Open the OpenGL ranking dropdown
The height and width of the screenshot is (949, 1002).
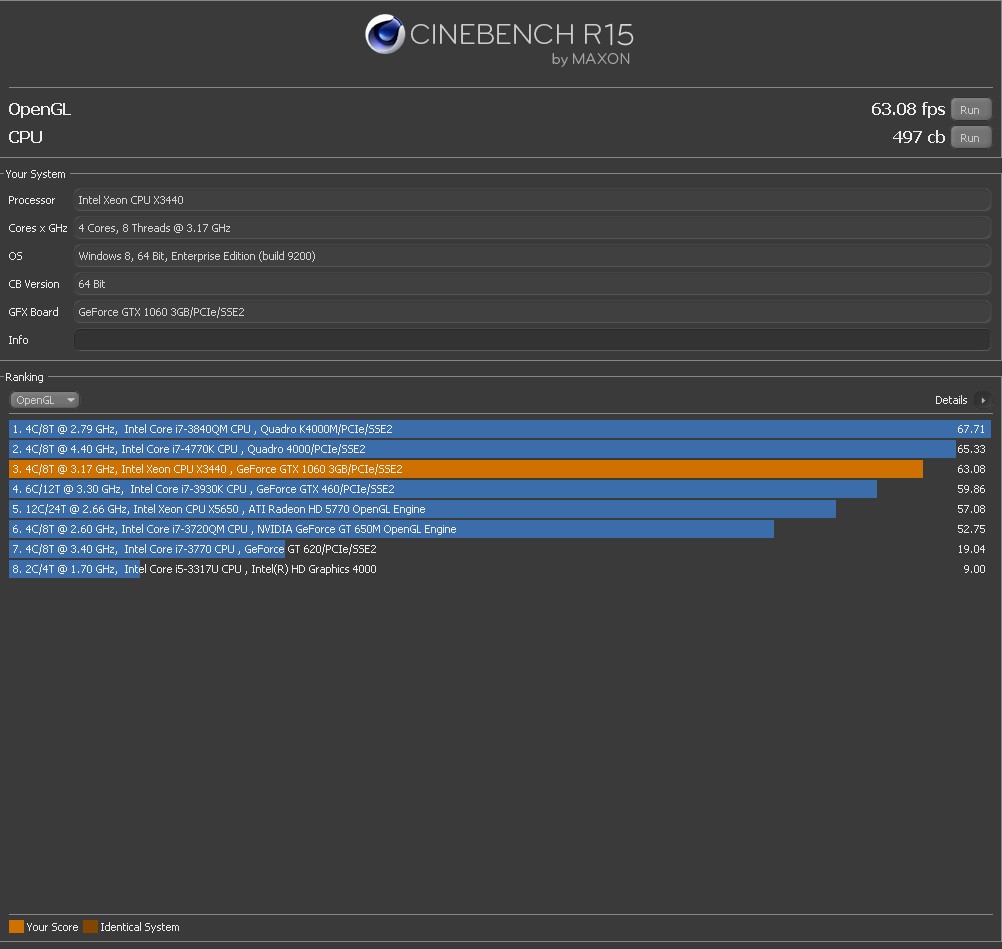point(45,400)
